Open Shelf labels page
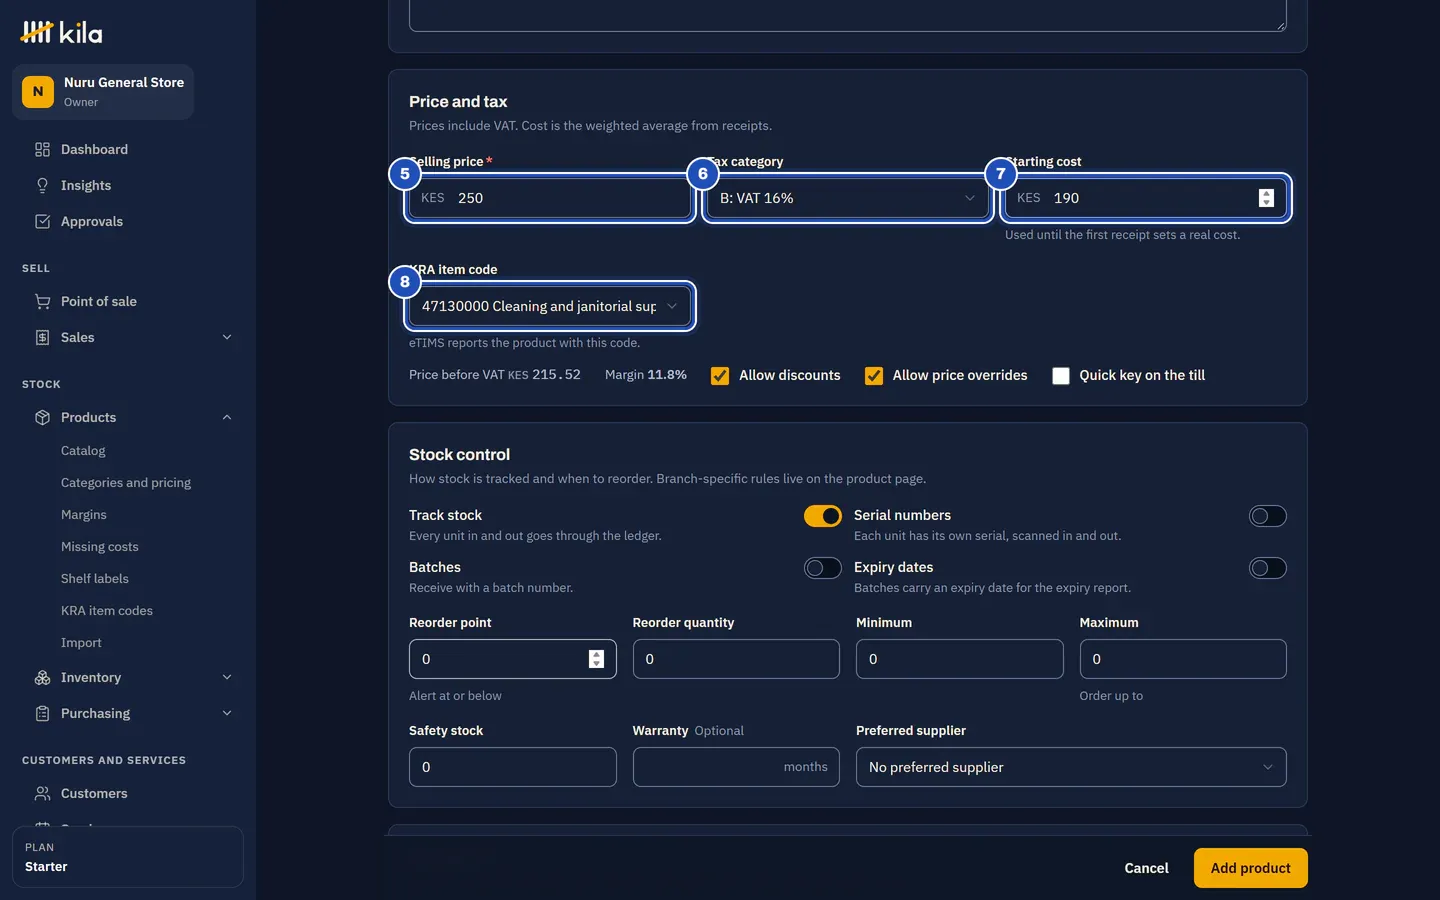 coord(95,579)
